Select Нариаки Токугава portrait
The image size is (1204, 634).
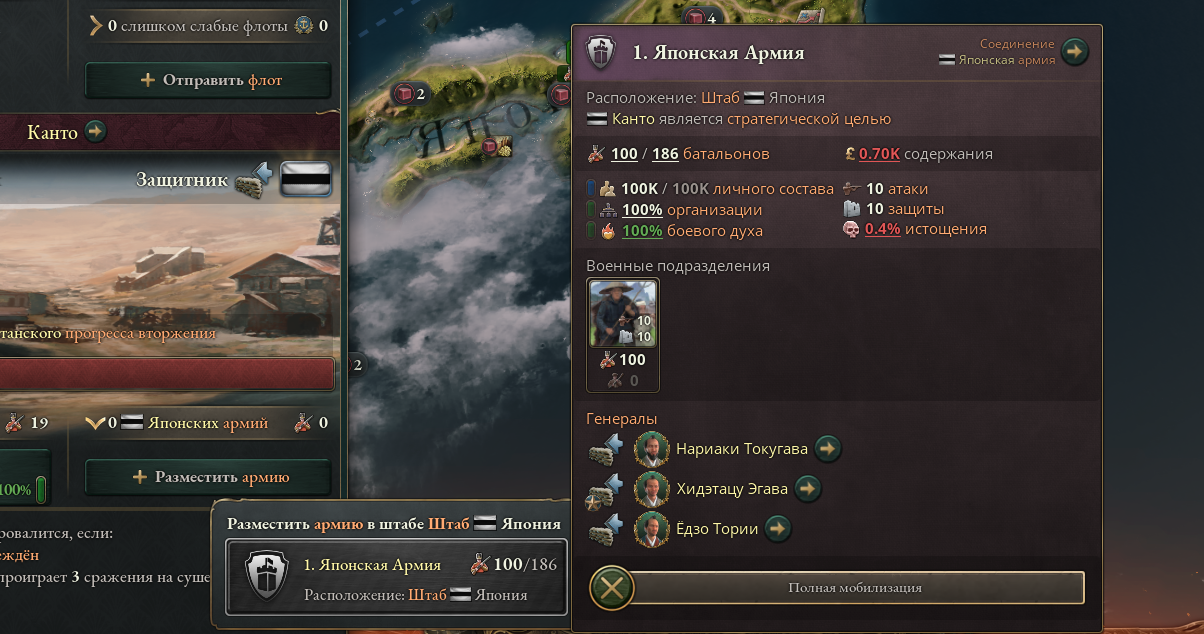tap(652, 450)
